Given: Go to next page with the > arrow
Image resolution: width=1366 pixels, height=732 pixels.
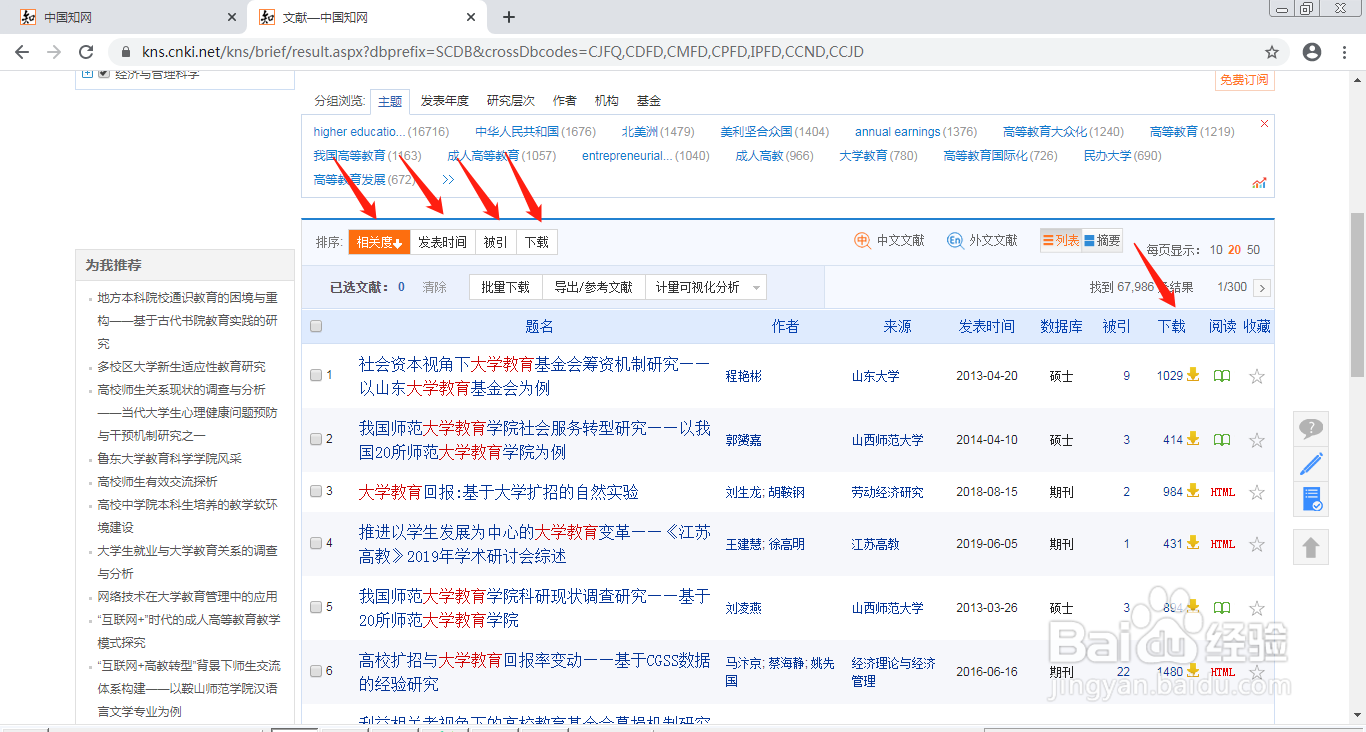Looking at the screenshot, I should click(1262, 287).
